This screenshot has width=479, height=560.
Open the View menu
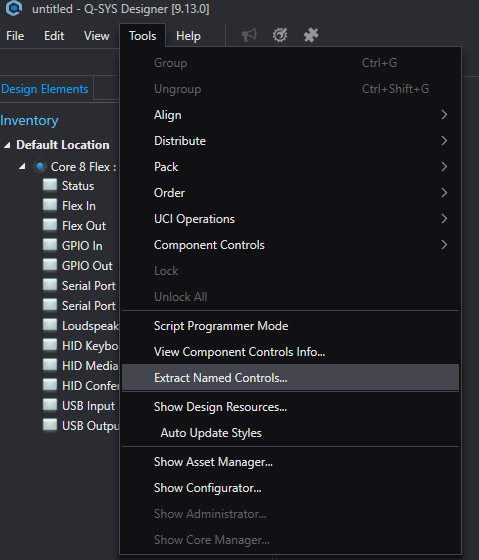(x=96, y=36)
